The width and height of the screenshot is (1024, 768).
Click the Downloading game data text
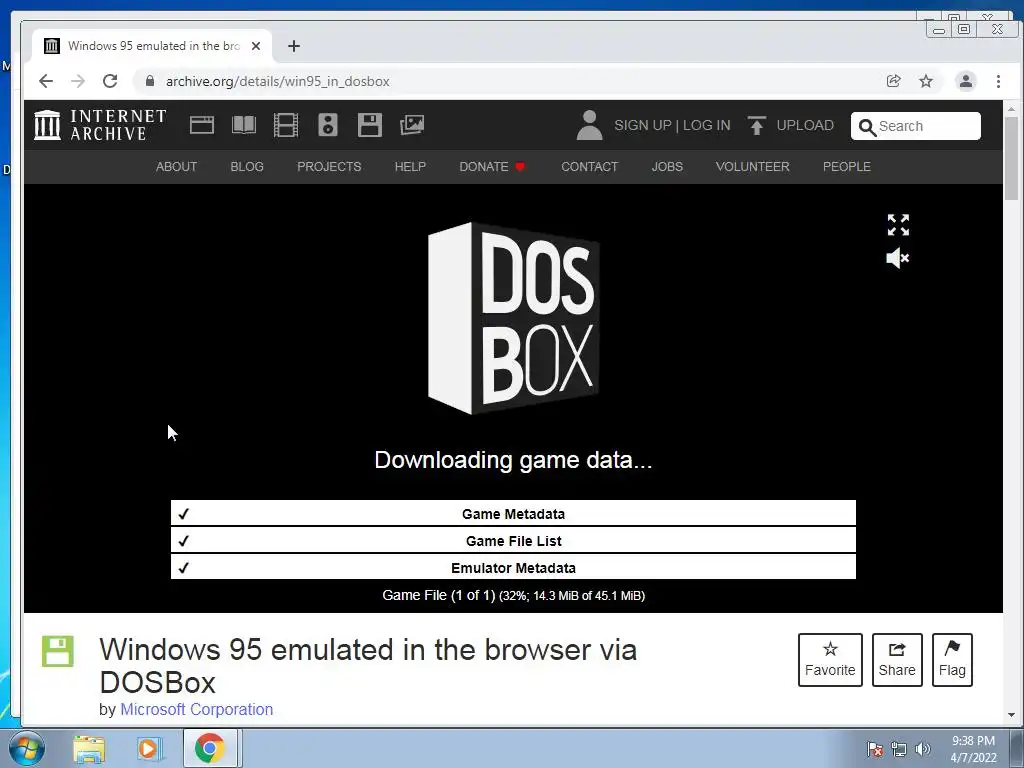pyautogui.click(x=513, y=460)
